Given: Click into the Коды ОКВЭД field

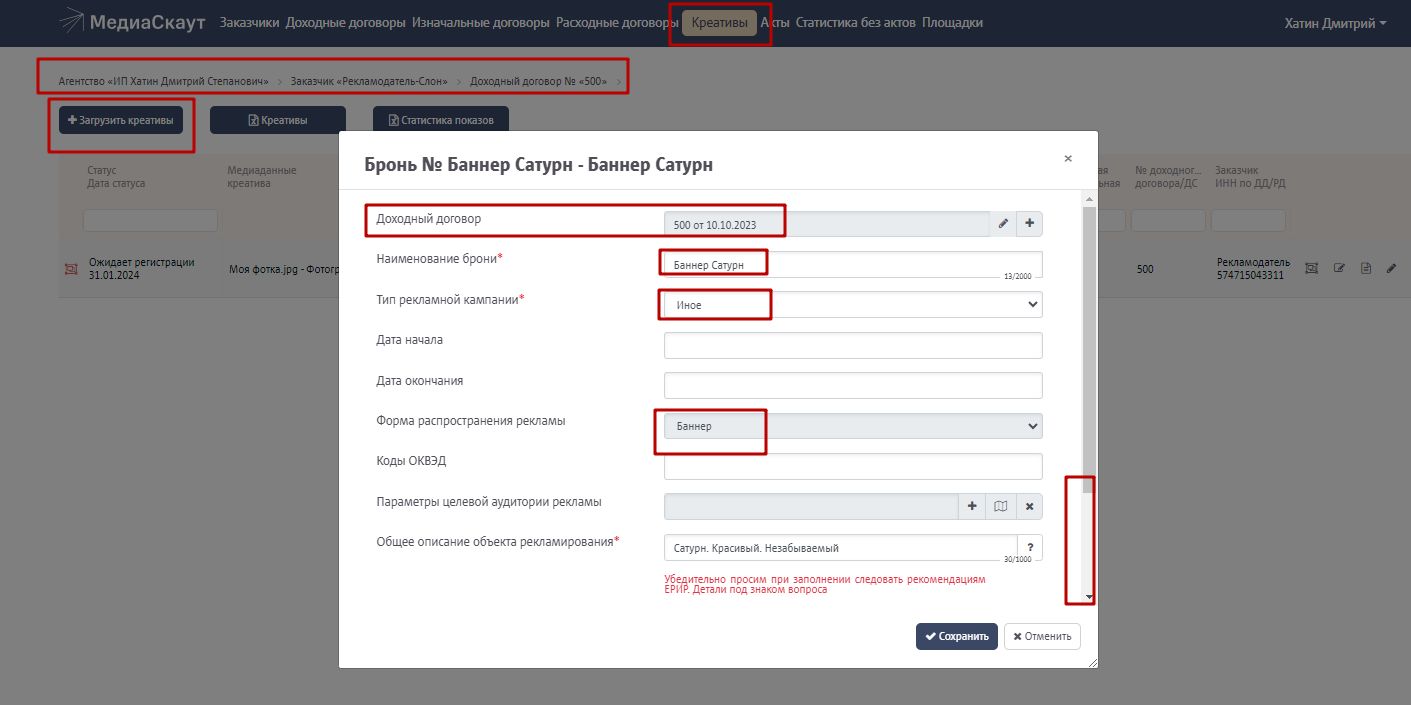Looking at the screenshot, I should (x=852, y=466).
